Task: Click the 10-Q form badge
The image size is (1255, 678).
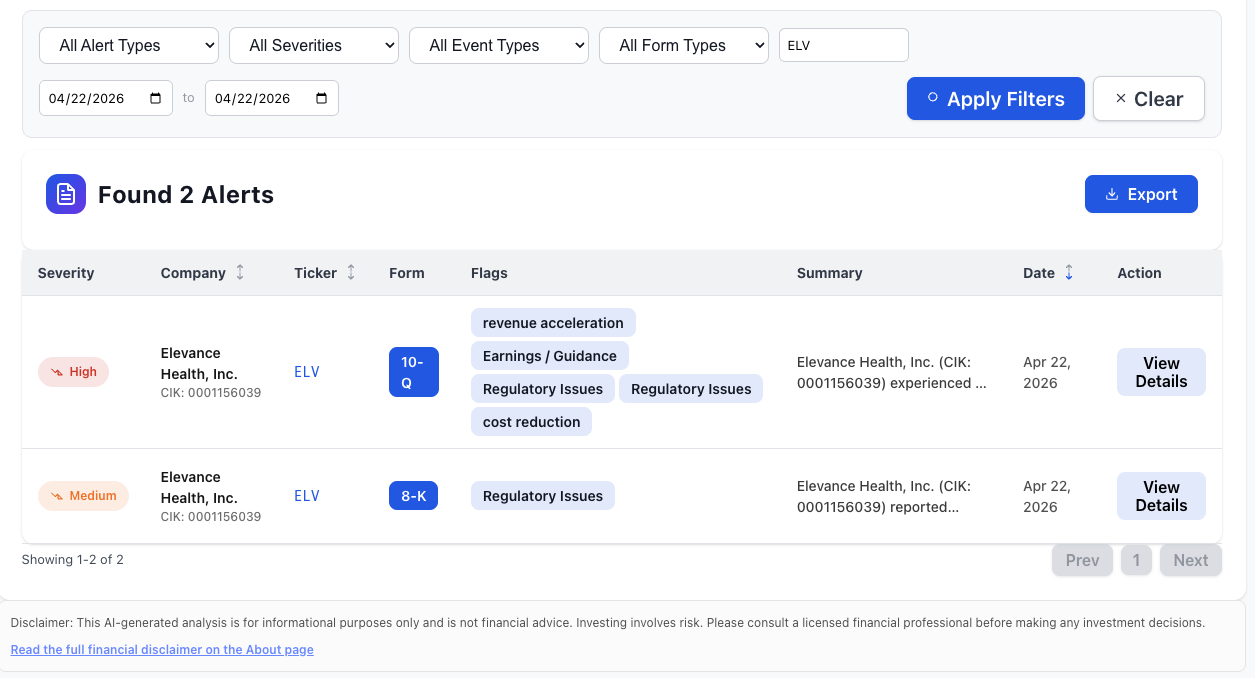Action: [413, 371]
